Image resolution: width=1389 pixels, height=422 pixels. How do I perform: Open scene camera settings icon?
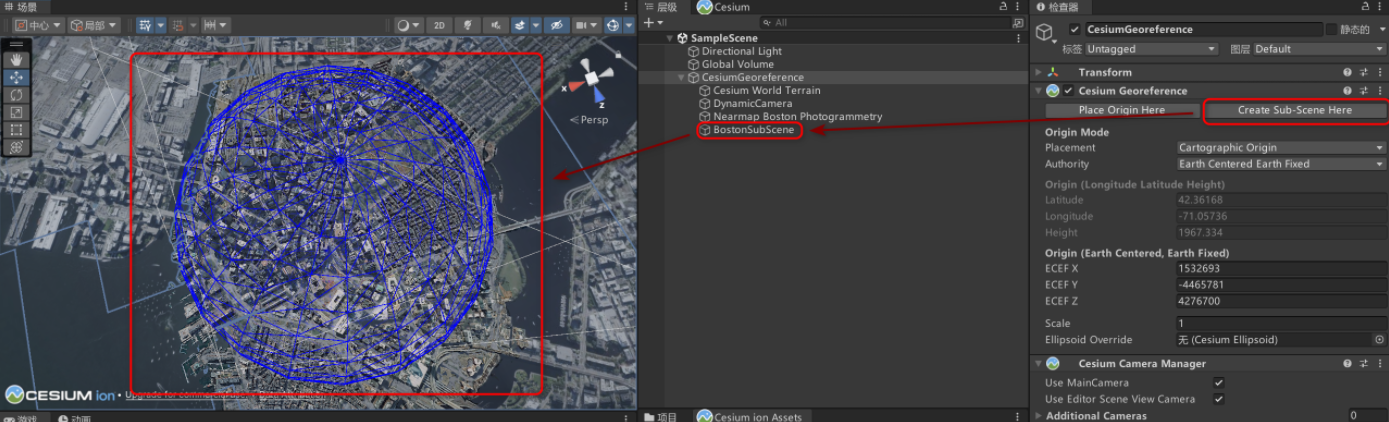(582, 25)
